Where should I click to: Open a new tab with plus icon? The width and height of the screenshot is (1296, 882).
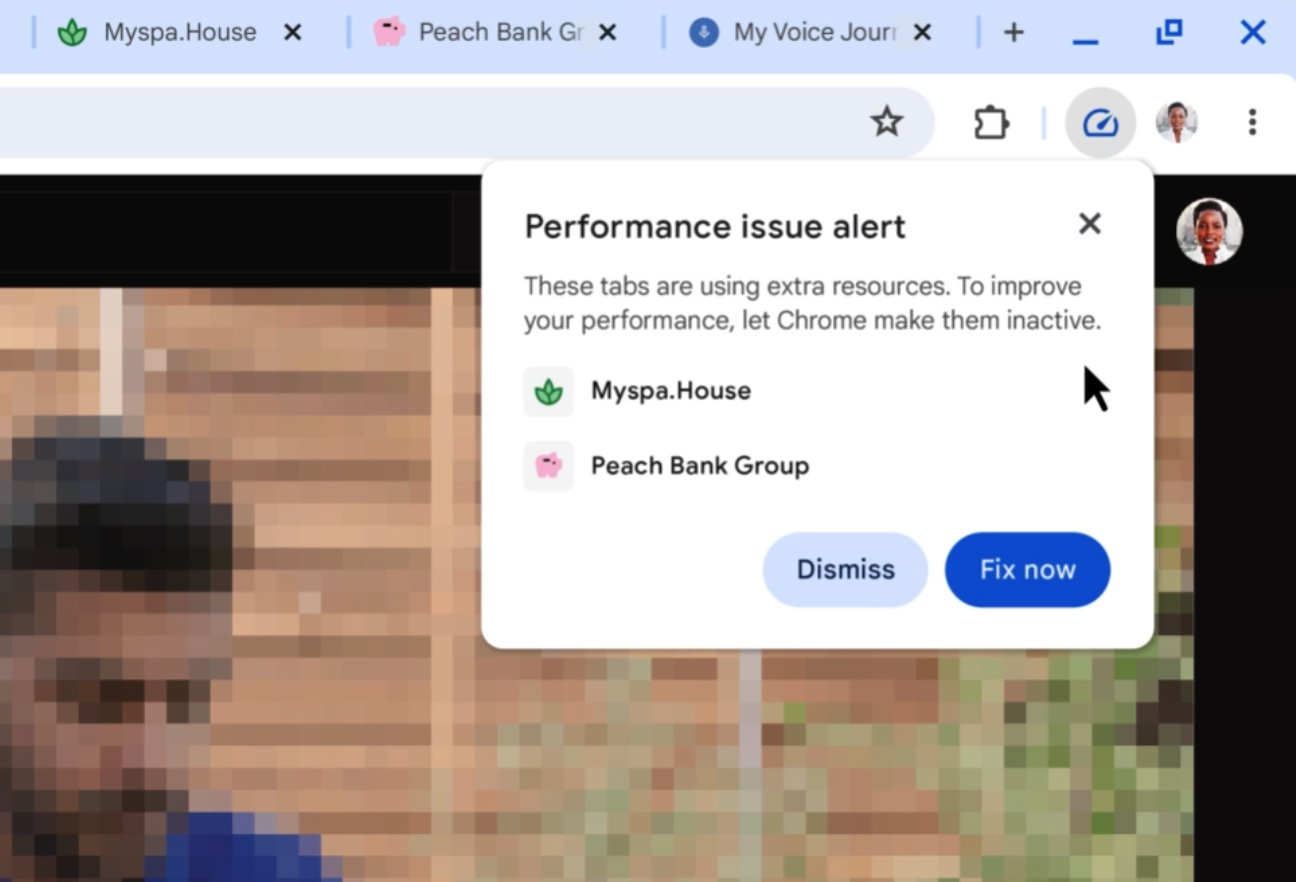pyautogui.click(x=1013, y=33)
